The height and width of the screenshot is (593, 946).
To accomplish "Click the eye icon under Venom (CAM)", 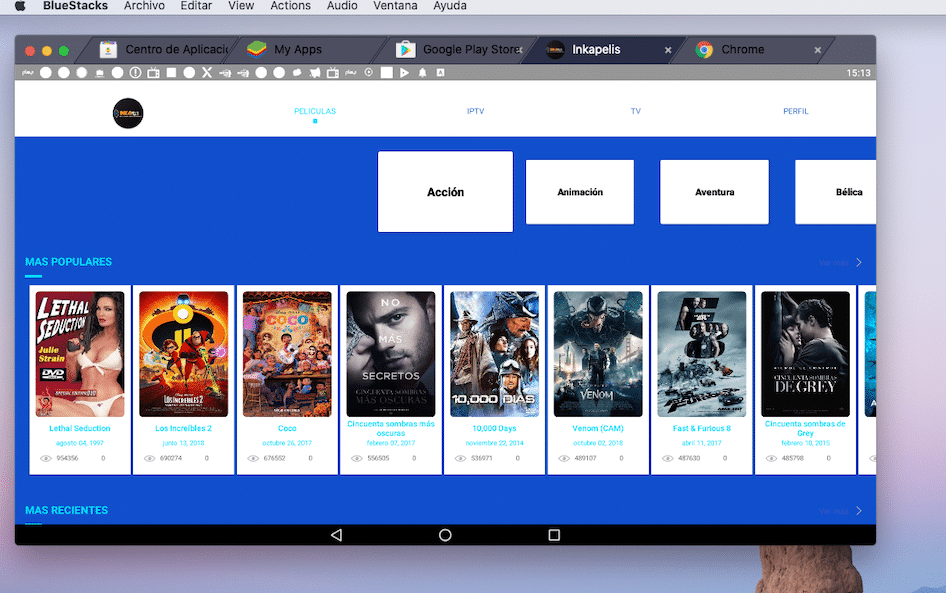I will pos(564,458).
